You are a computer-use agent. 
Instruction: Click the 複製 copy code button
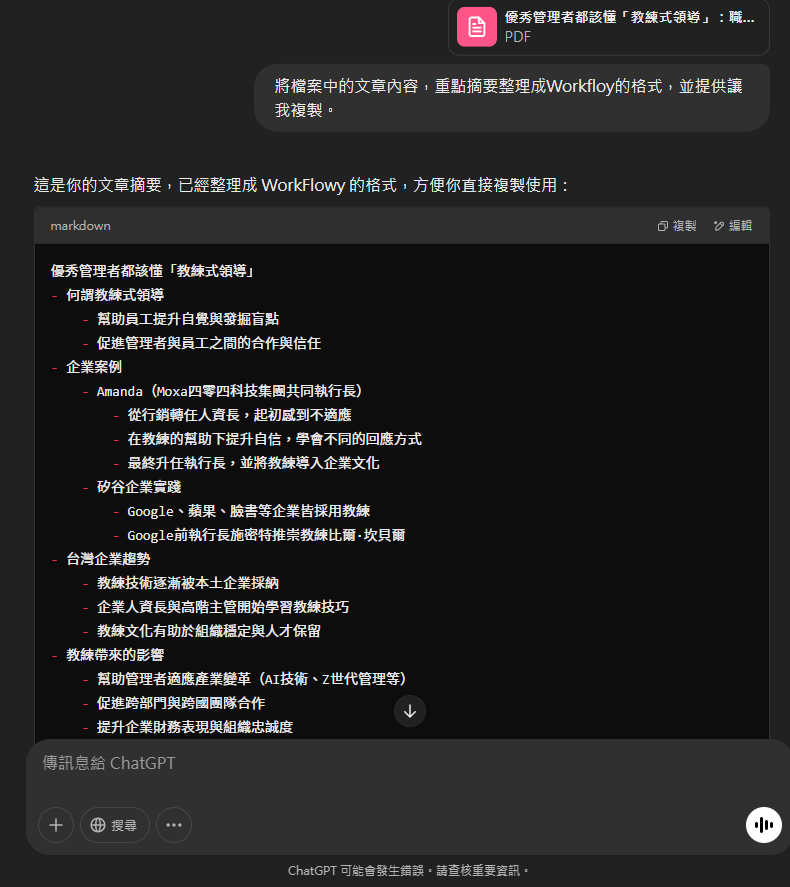(677, 226)
